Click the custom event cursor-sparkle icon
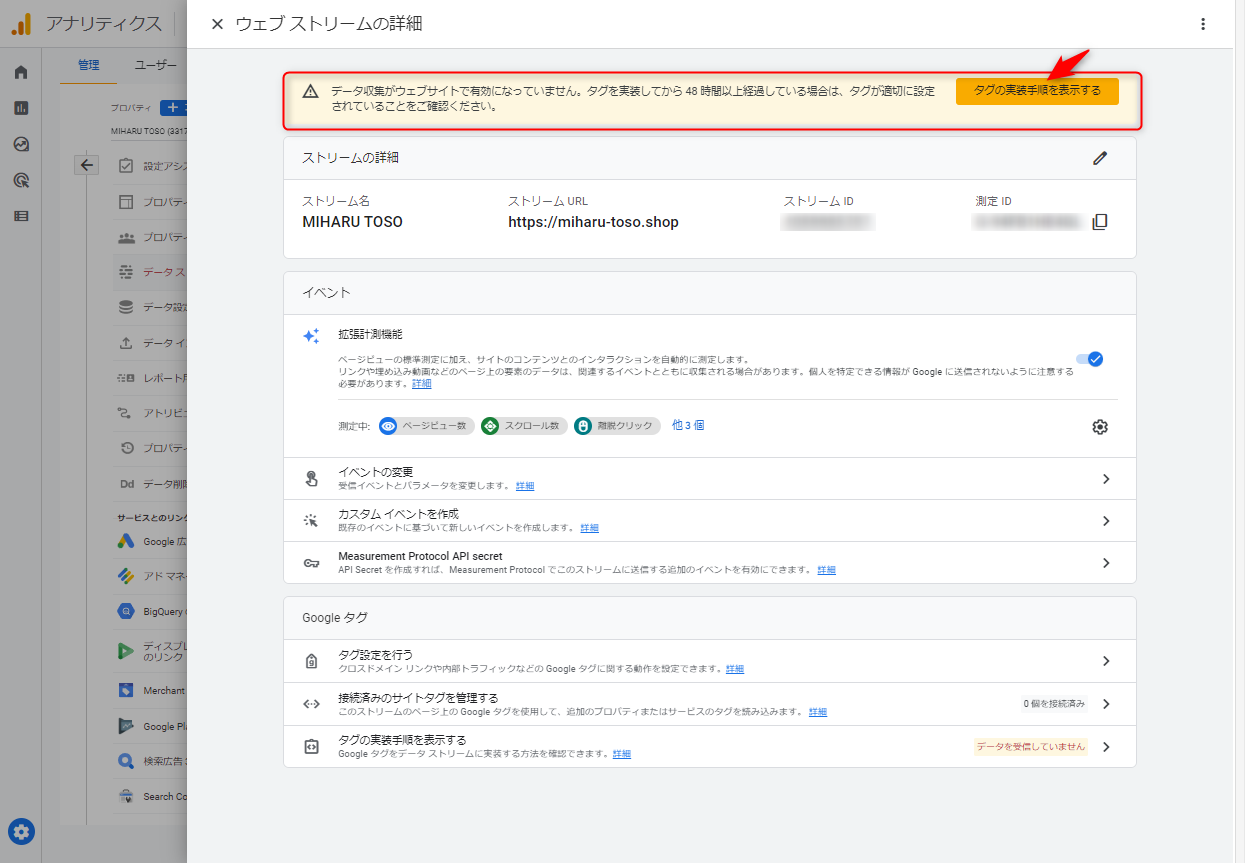The height and width of the screenshot is (863, 1245). point(311,521)
